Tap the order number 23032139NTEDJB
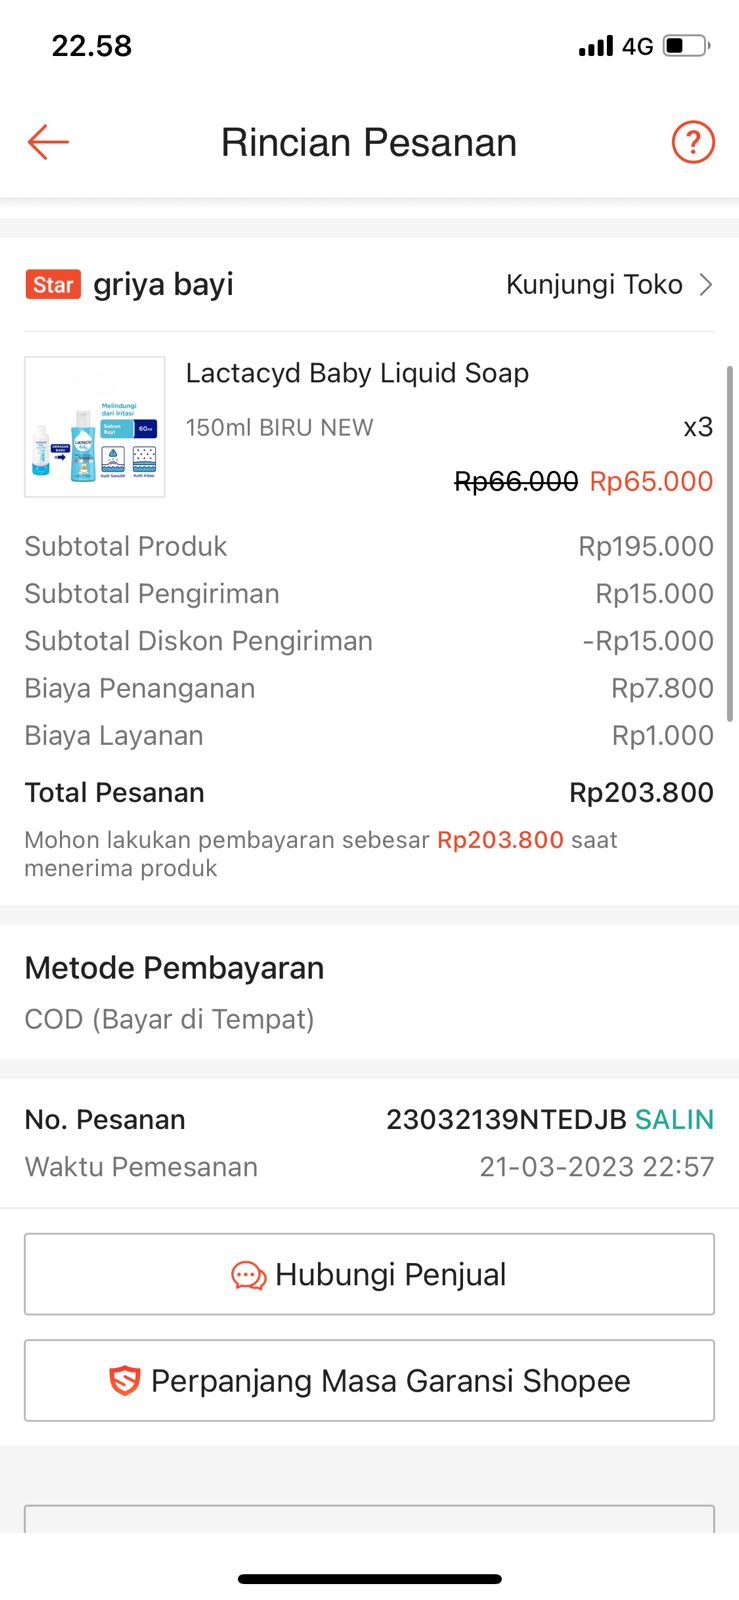The width and height of the screenshot is (739, 1600). pyautogui.click(x=506, y=1119)
